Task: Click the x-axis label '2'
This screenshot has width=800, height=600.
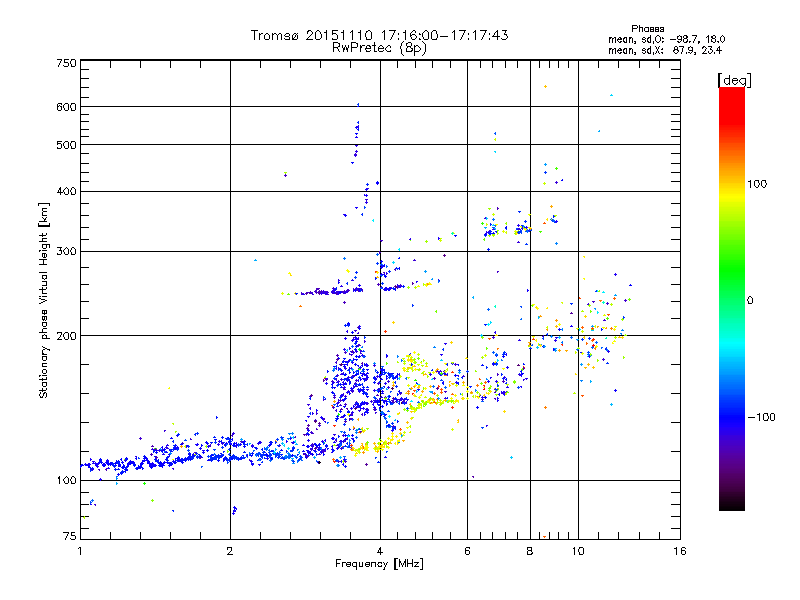Action: click(230, 551)
